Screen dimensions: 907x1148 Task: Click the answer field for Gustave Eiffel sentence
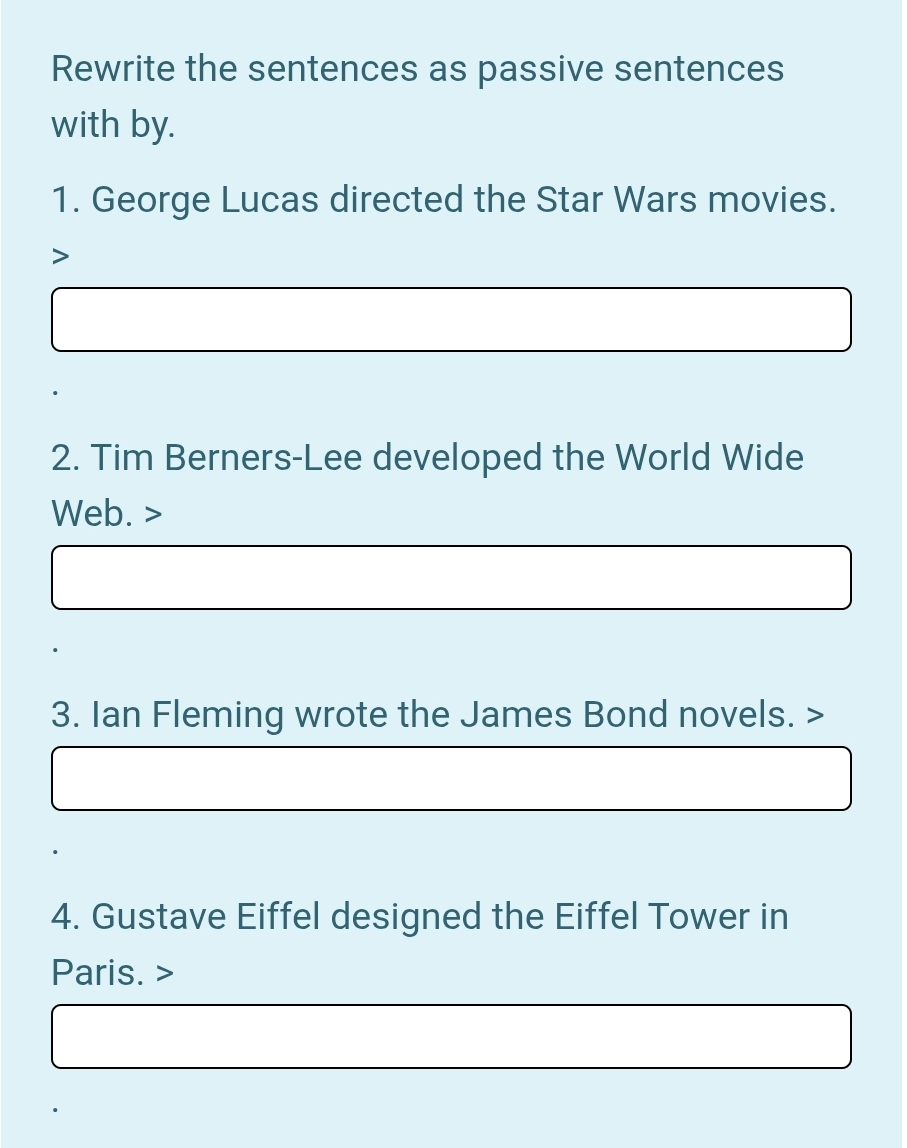coord(451,1036)
